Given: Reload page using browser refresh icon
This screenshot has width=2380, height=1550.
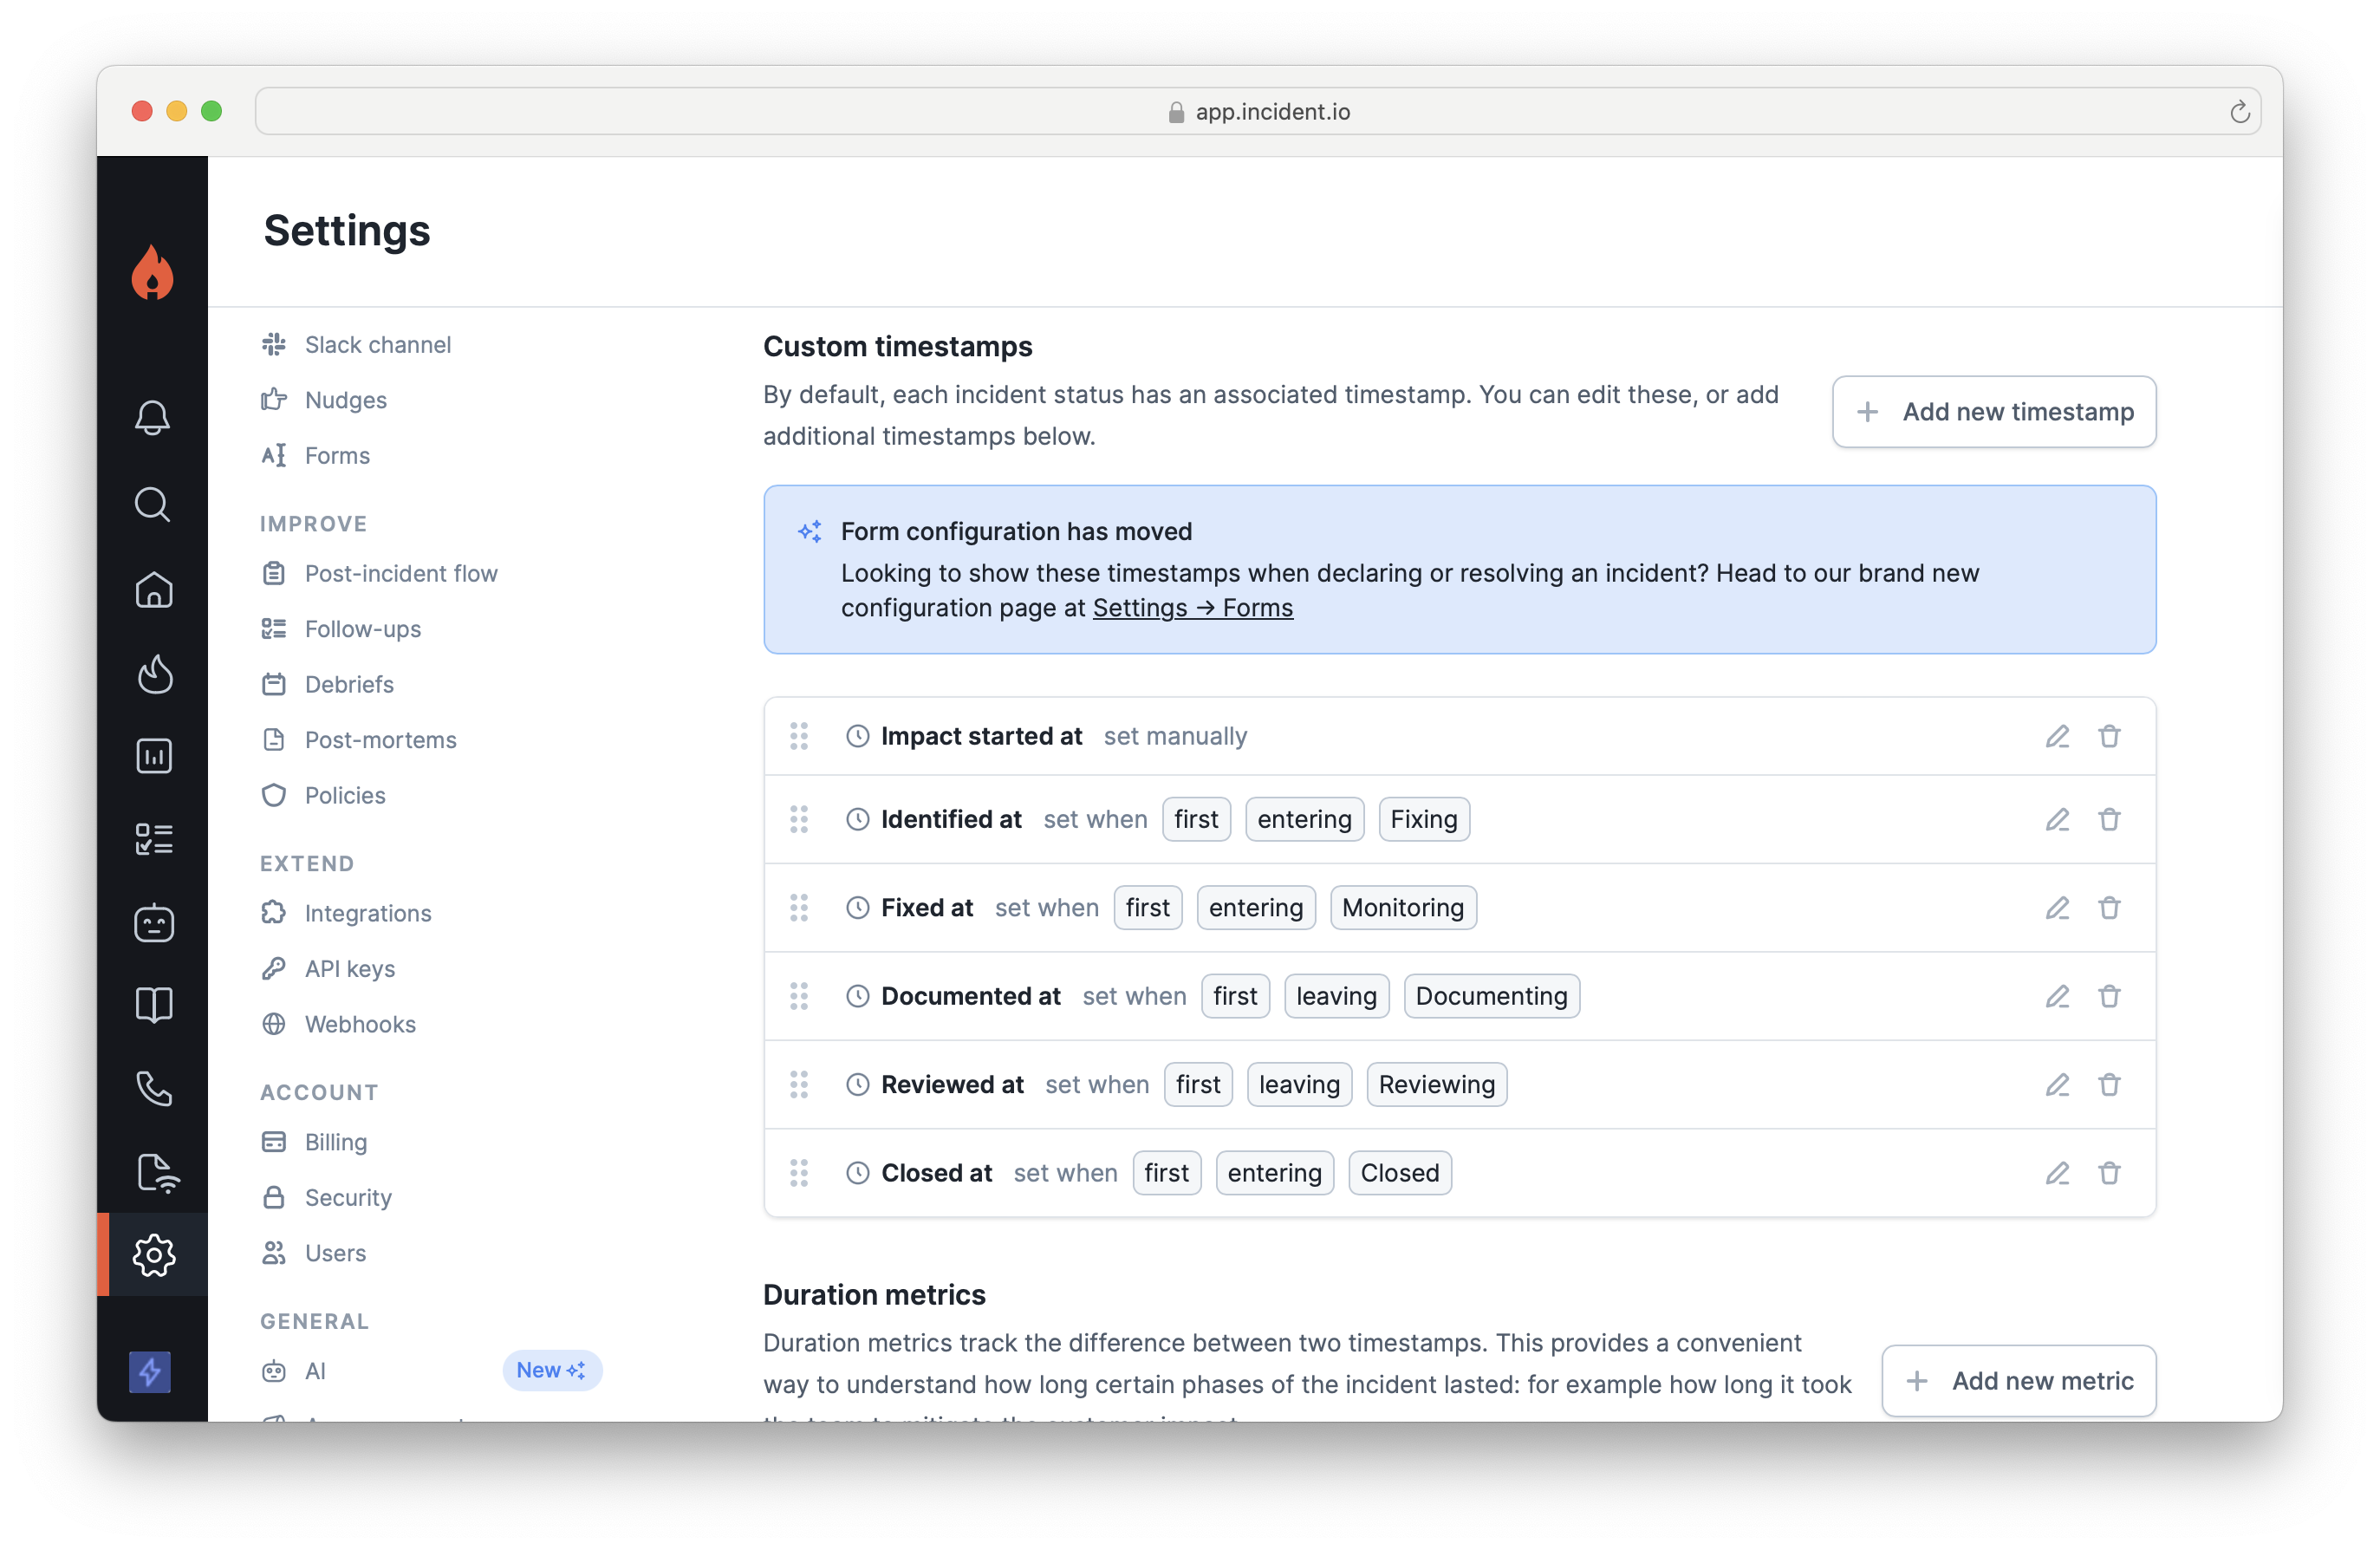Looking at the screenshot, I should point(2239,112).
